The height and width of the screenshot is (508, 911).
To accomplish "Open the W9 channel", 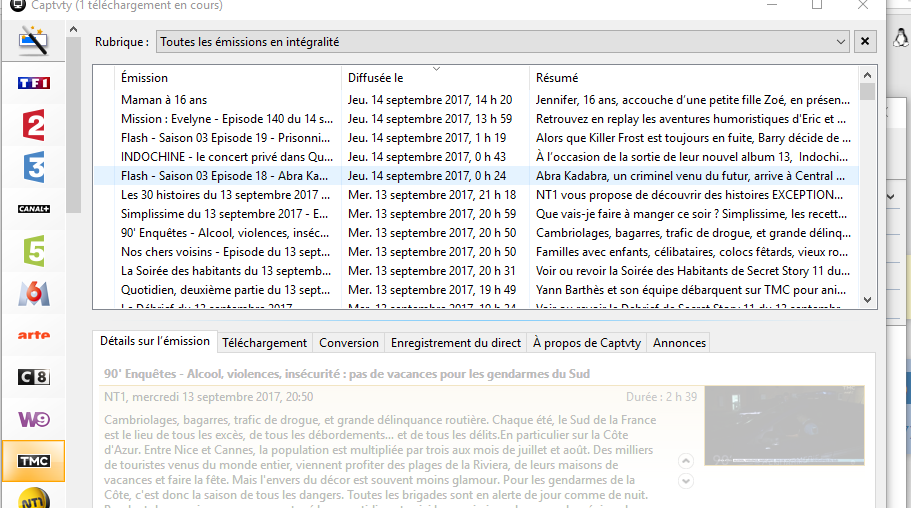I will 34,419.
